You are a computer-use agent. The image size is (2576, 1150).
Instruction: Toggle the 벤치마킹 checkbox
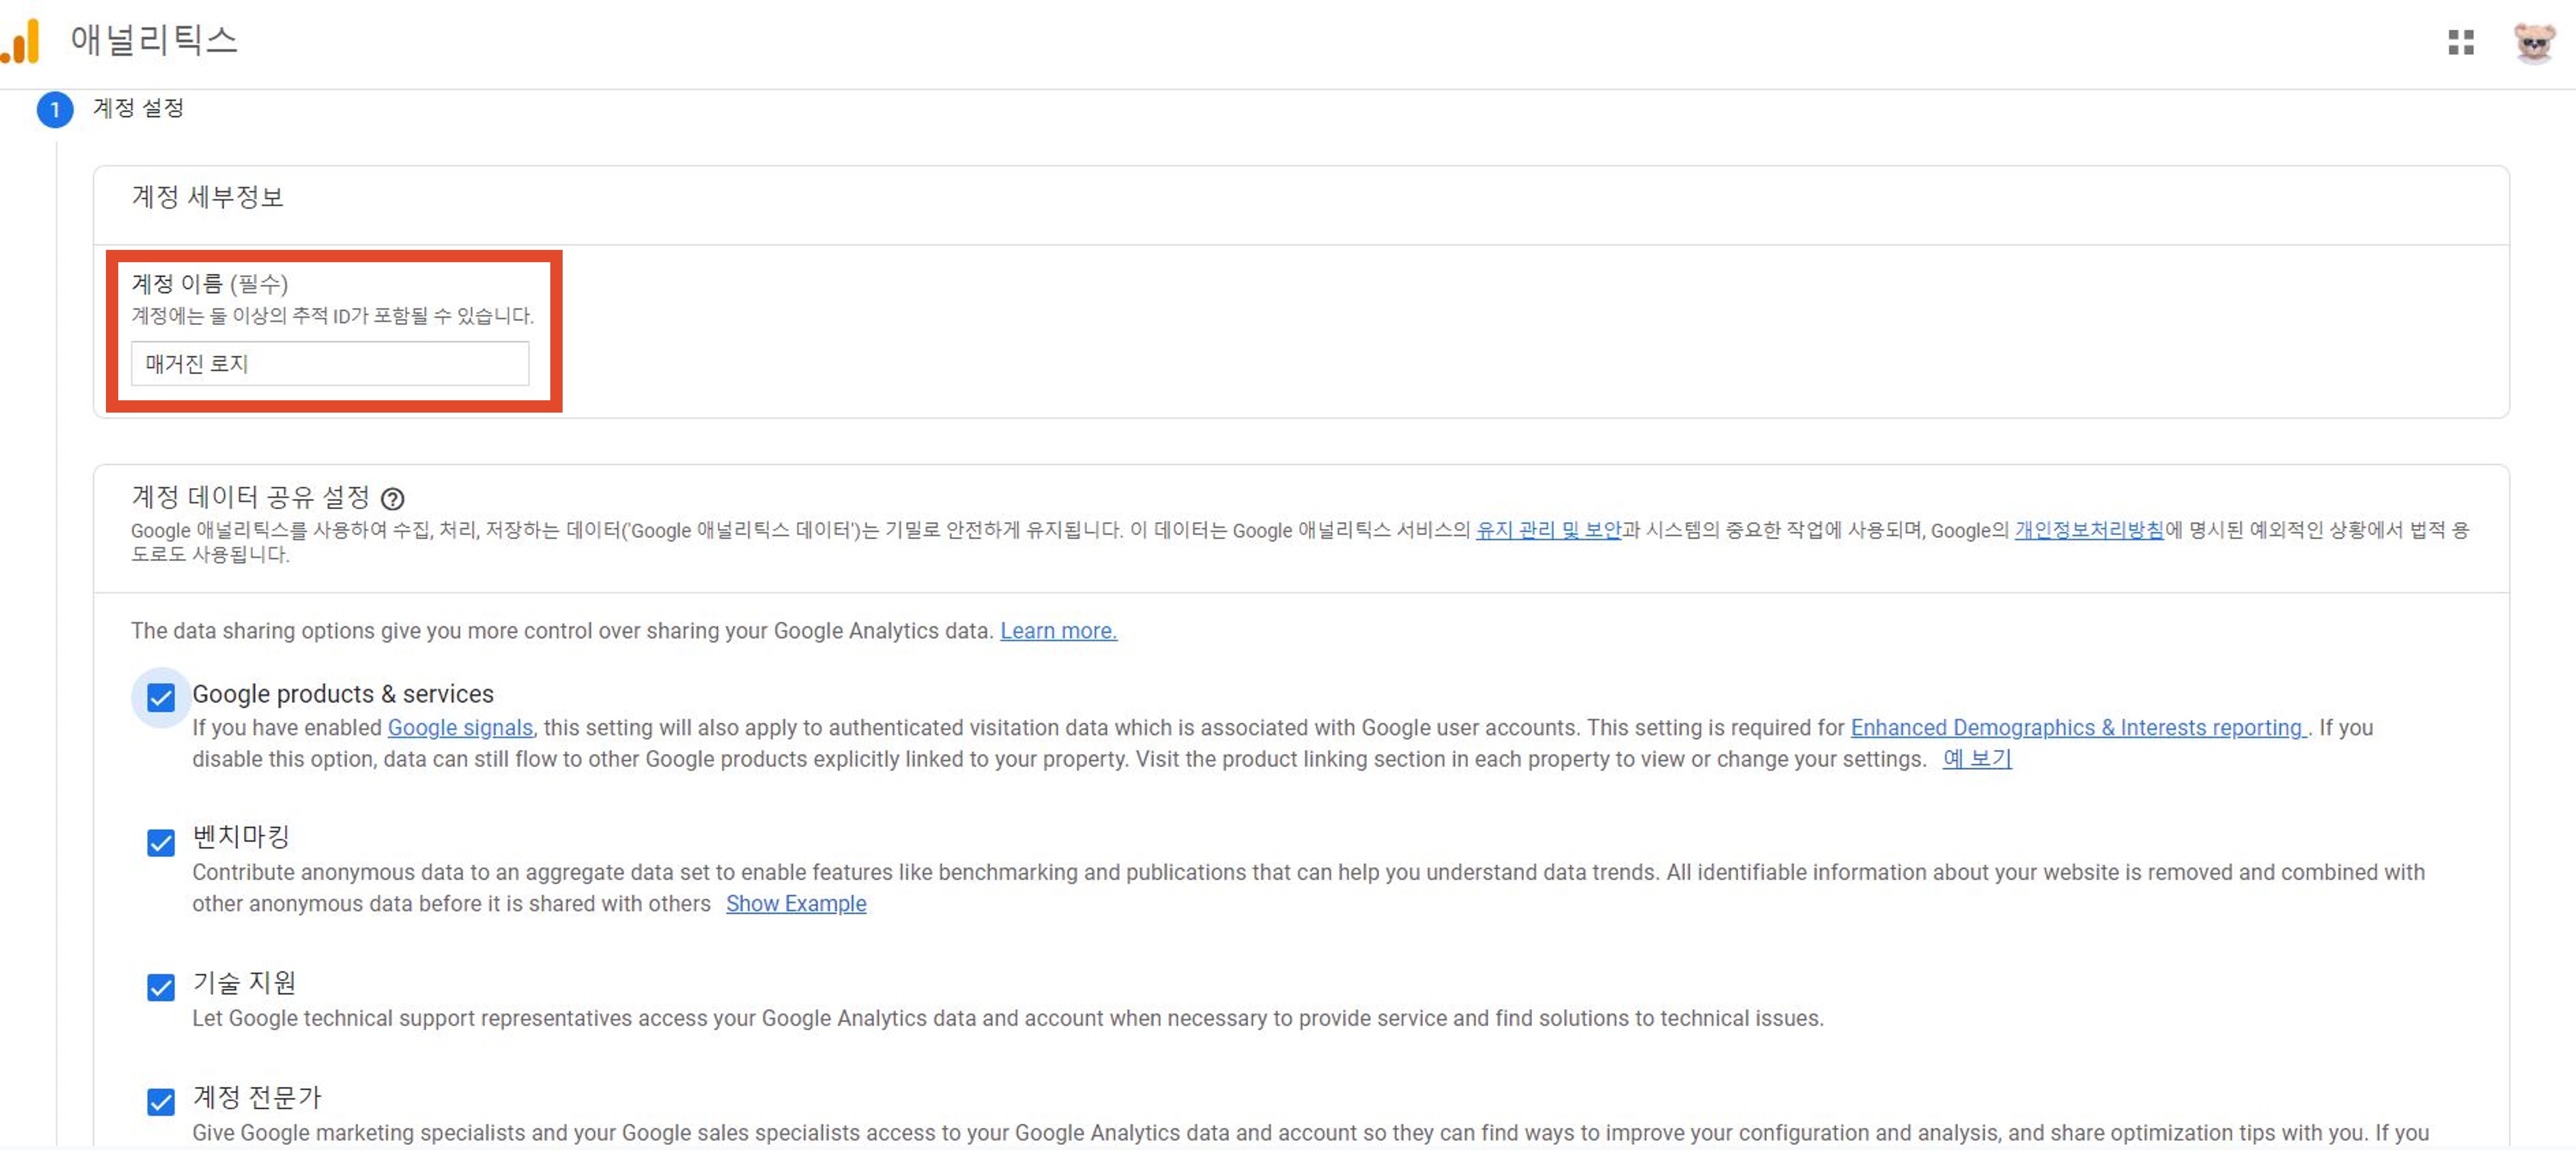(x=161, y=842)
